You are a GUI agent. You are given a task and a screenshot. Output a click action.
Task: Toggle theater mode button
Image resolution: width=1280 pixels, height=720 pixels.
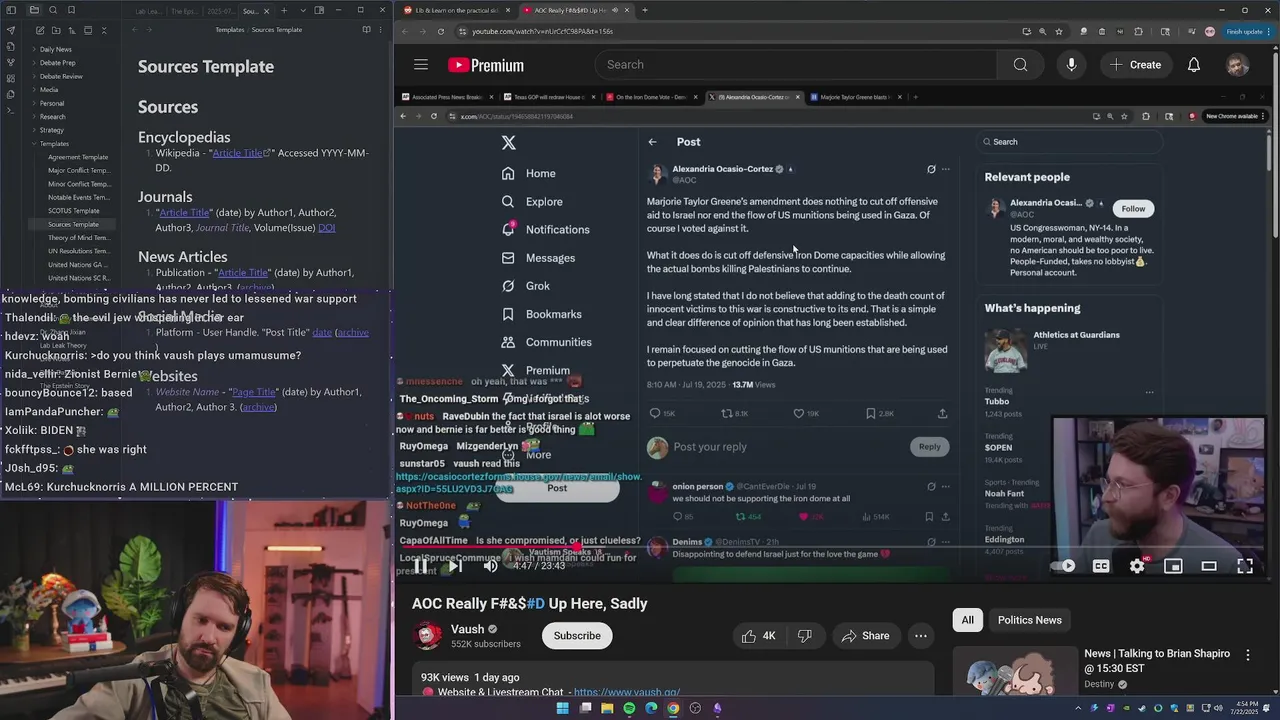[1209, 566]
